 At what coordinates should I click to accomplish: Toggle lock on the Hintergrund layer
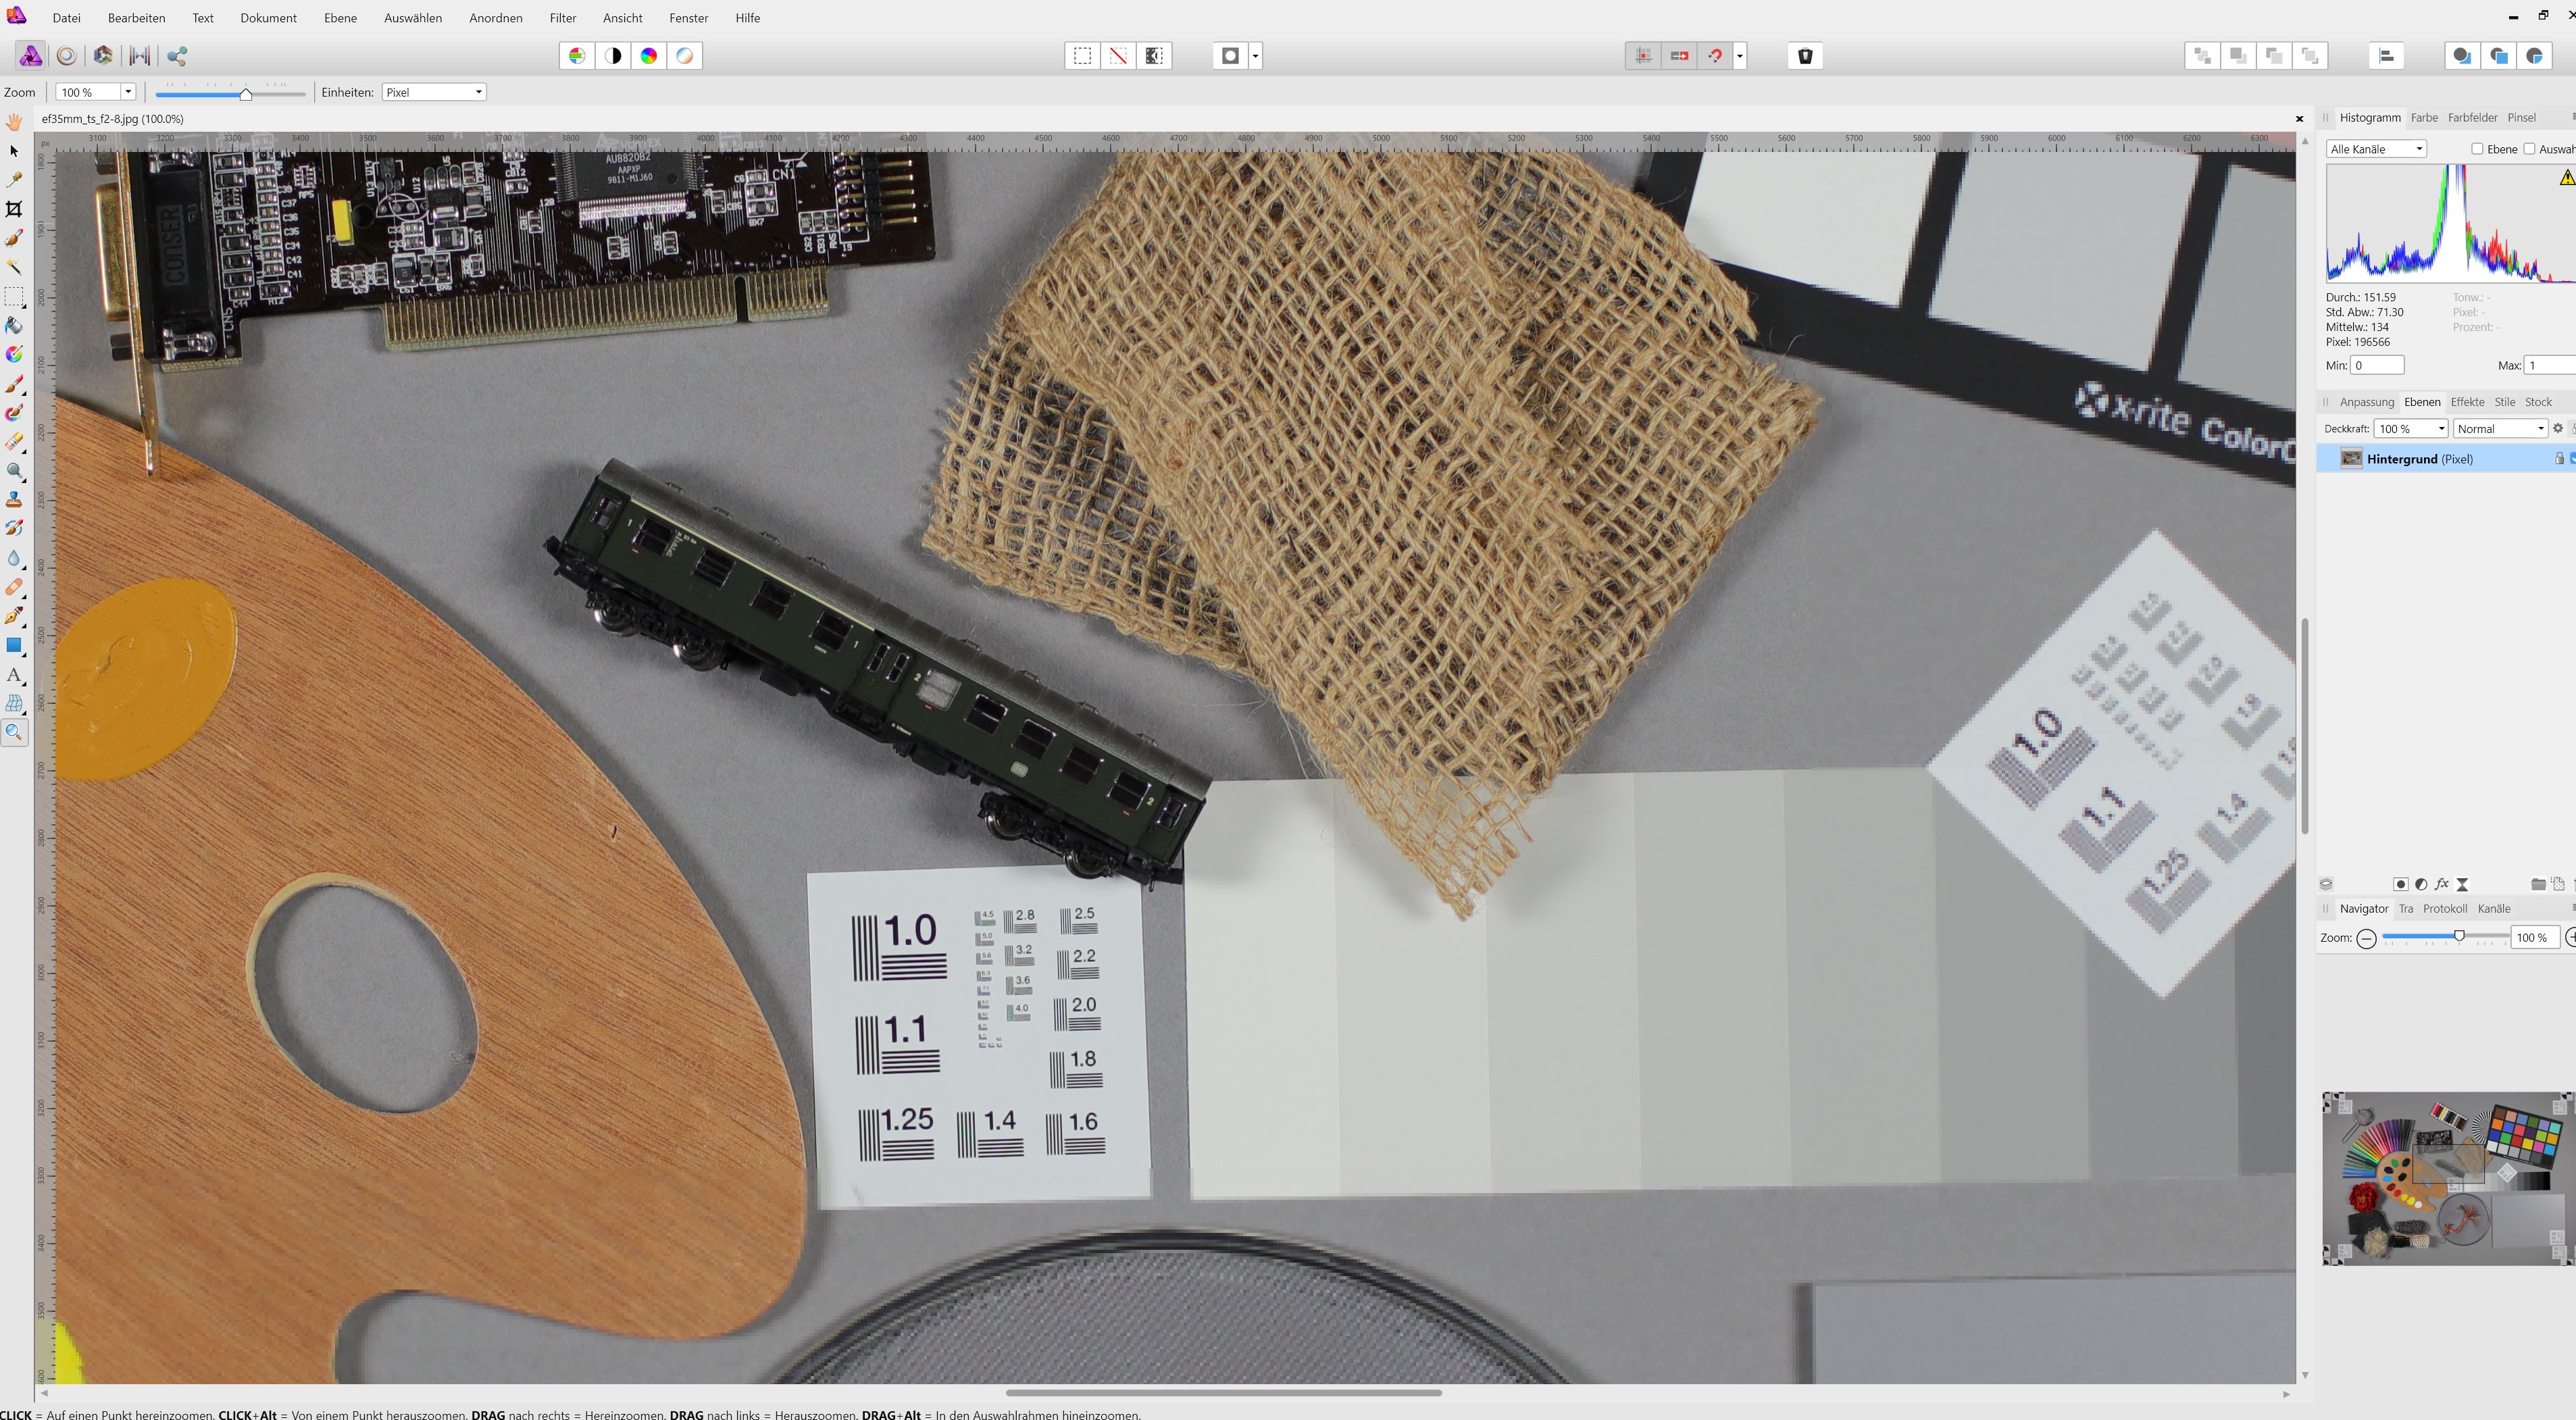(2559, 459)
